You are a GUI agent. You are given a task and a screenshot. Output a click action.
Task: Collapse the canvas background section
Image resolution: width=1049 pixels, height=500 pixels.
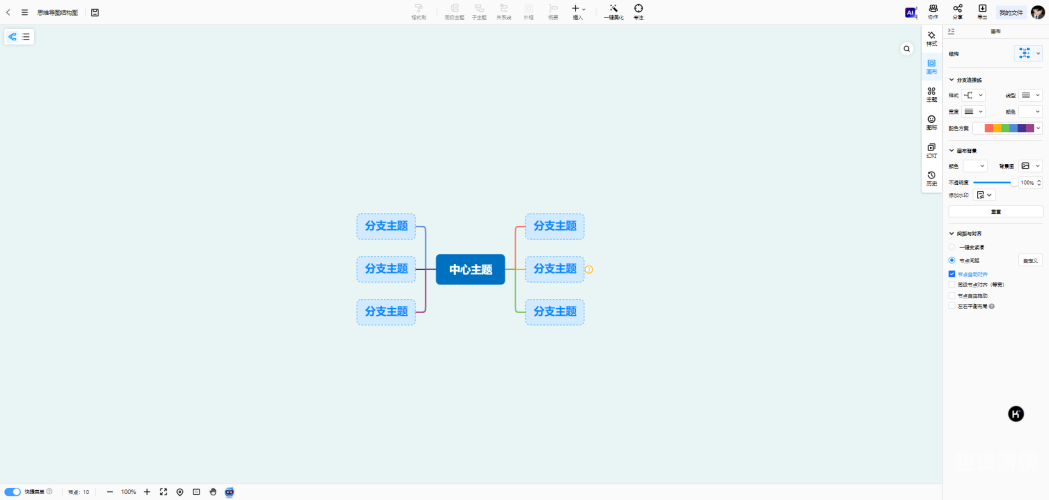[x=952, y=151]
